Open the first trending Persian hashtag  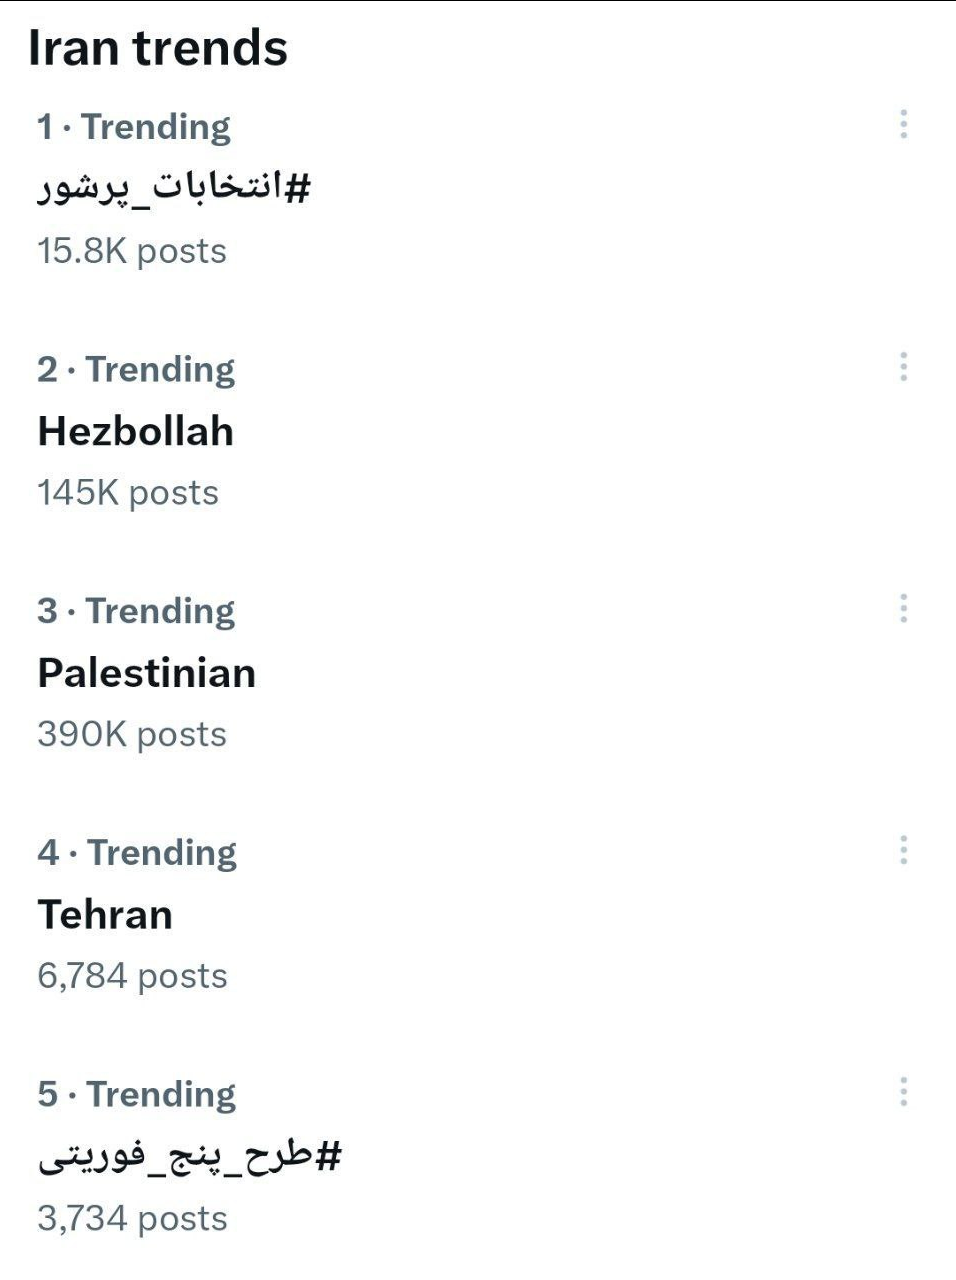pos(175,188)
